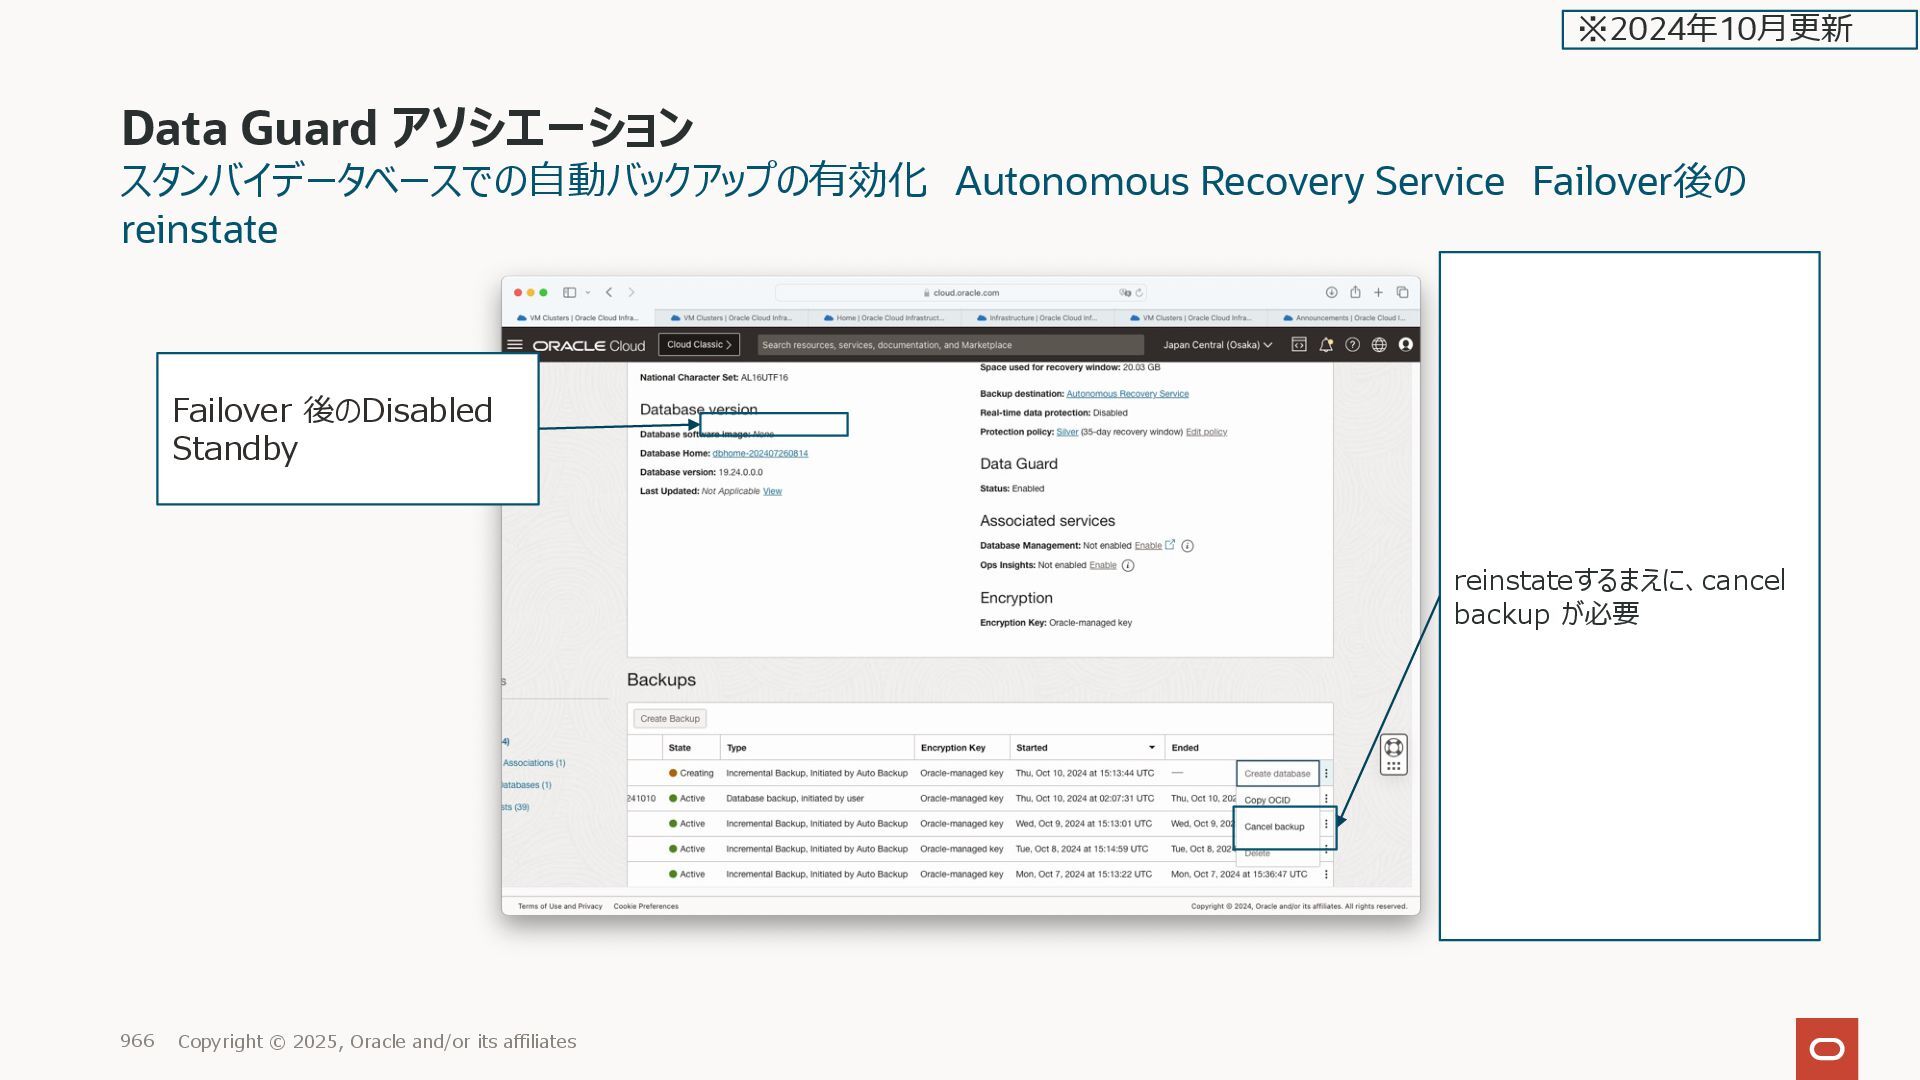Open the language globe icon
This screenshot has width=1920, height=1080.
(x=1379, y=345)
